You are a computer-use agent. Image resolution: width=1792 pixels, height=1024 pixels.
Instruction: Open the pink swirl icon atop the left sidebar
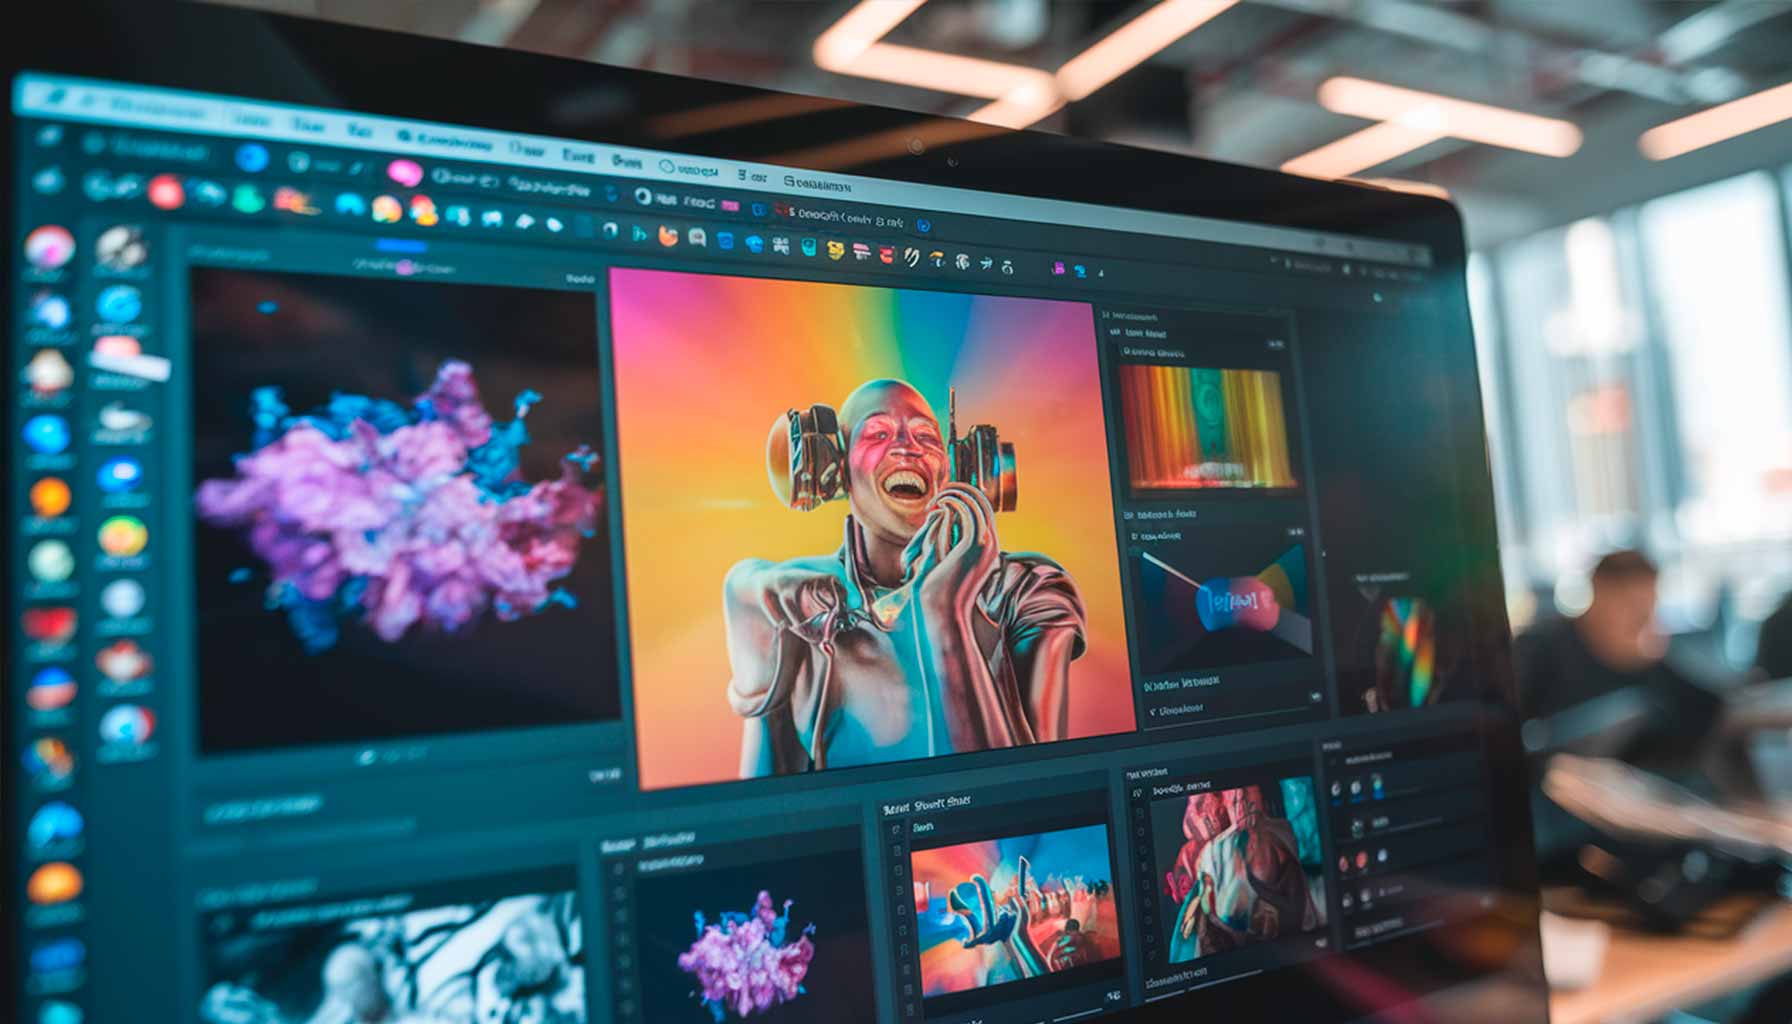tap(49, 246)
